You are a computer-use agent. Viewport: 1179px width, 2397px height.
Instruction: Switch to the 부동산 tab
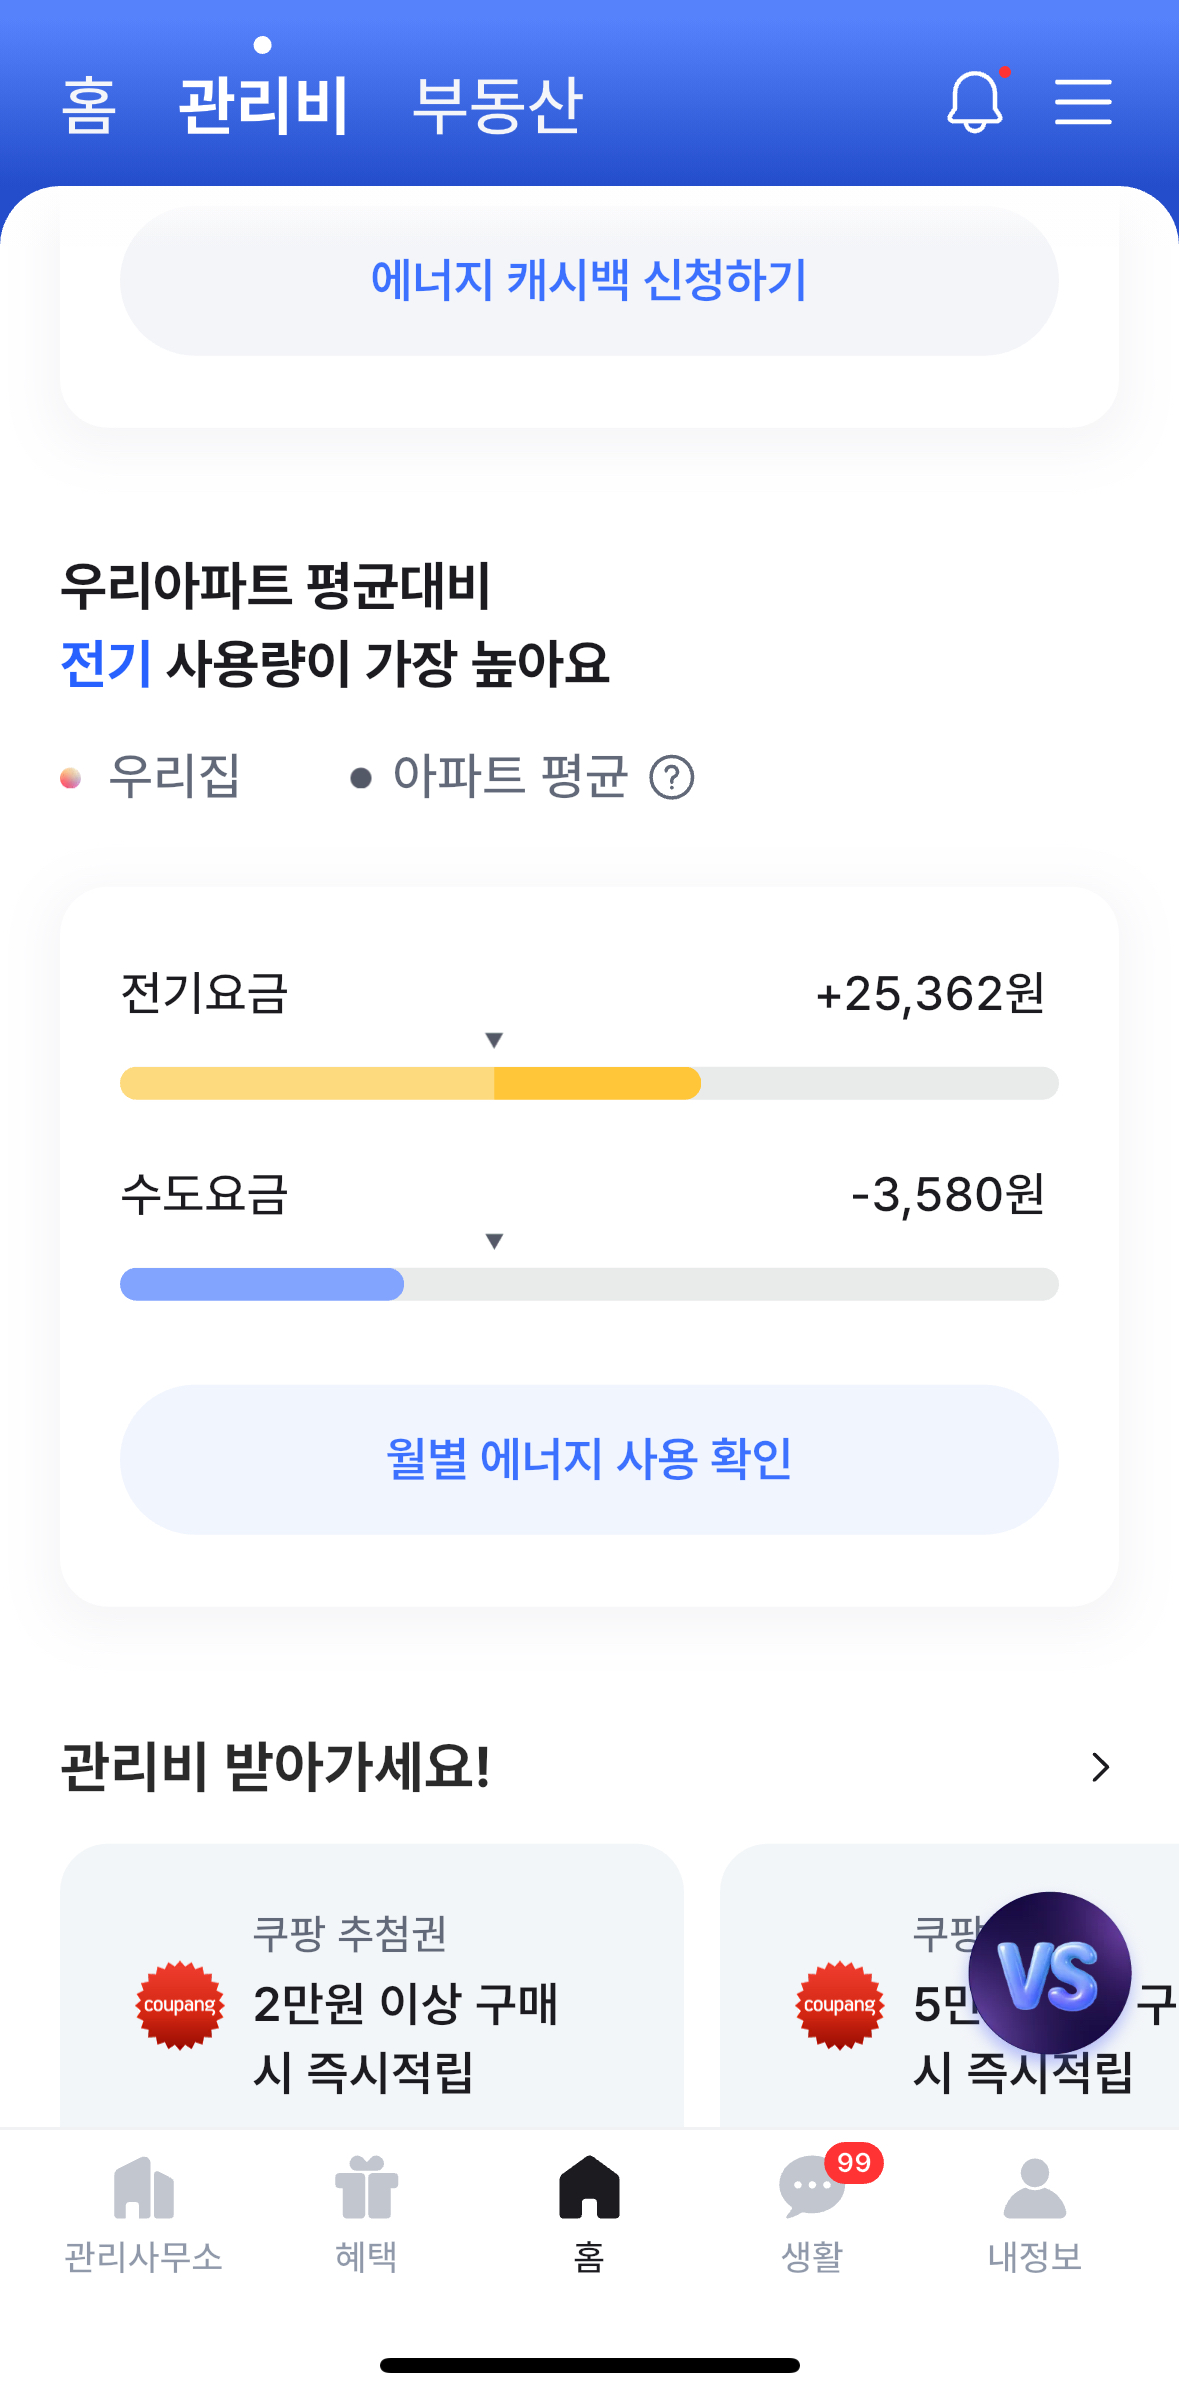coord(497,105)
